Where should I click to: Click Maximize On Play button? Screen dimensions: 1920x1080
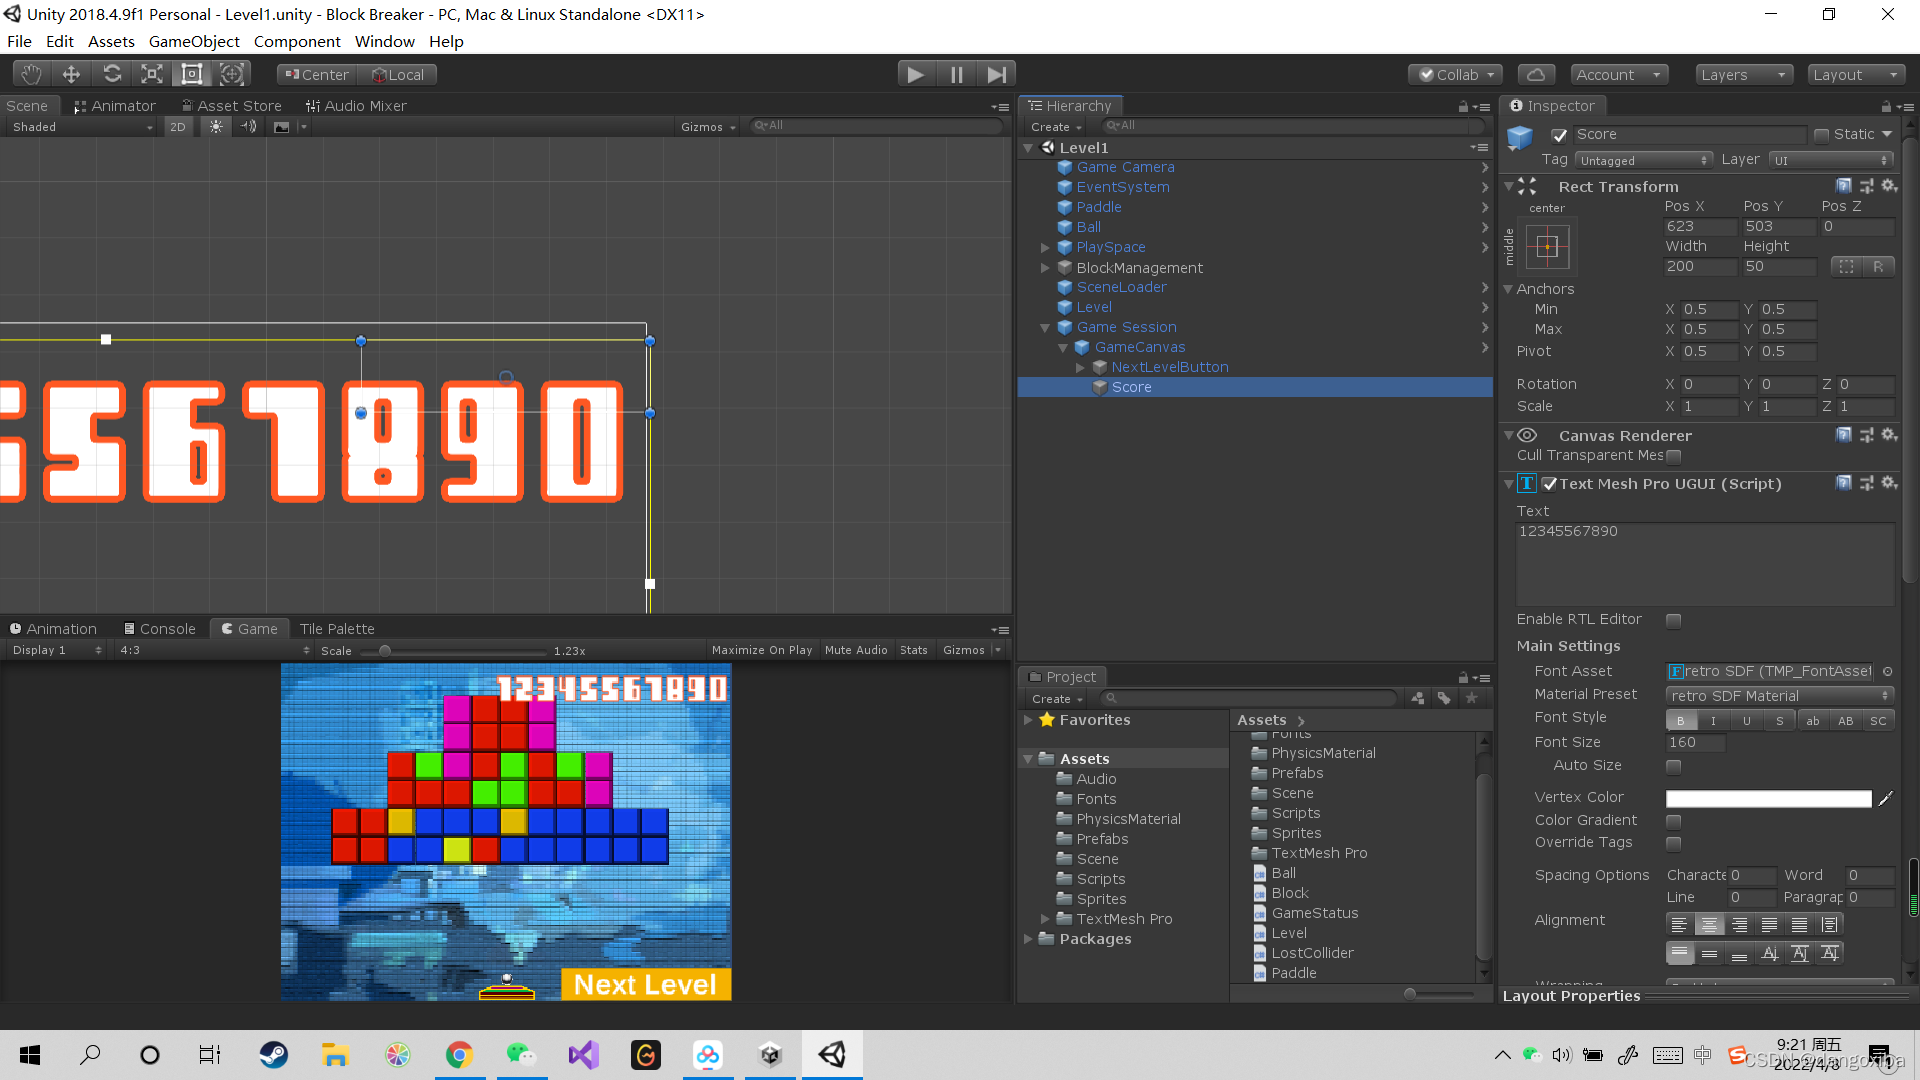tap(761, 650)
